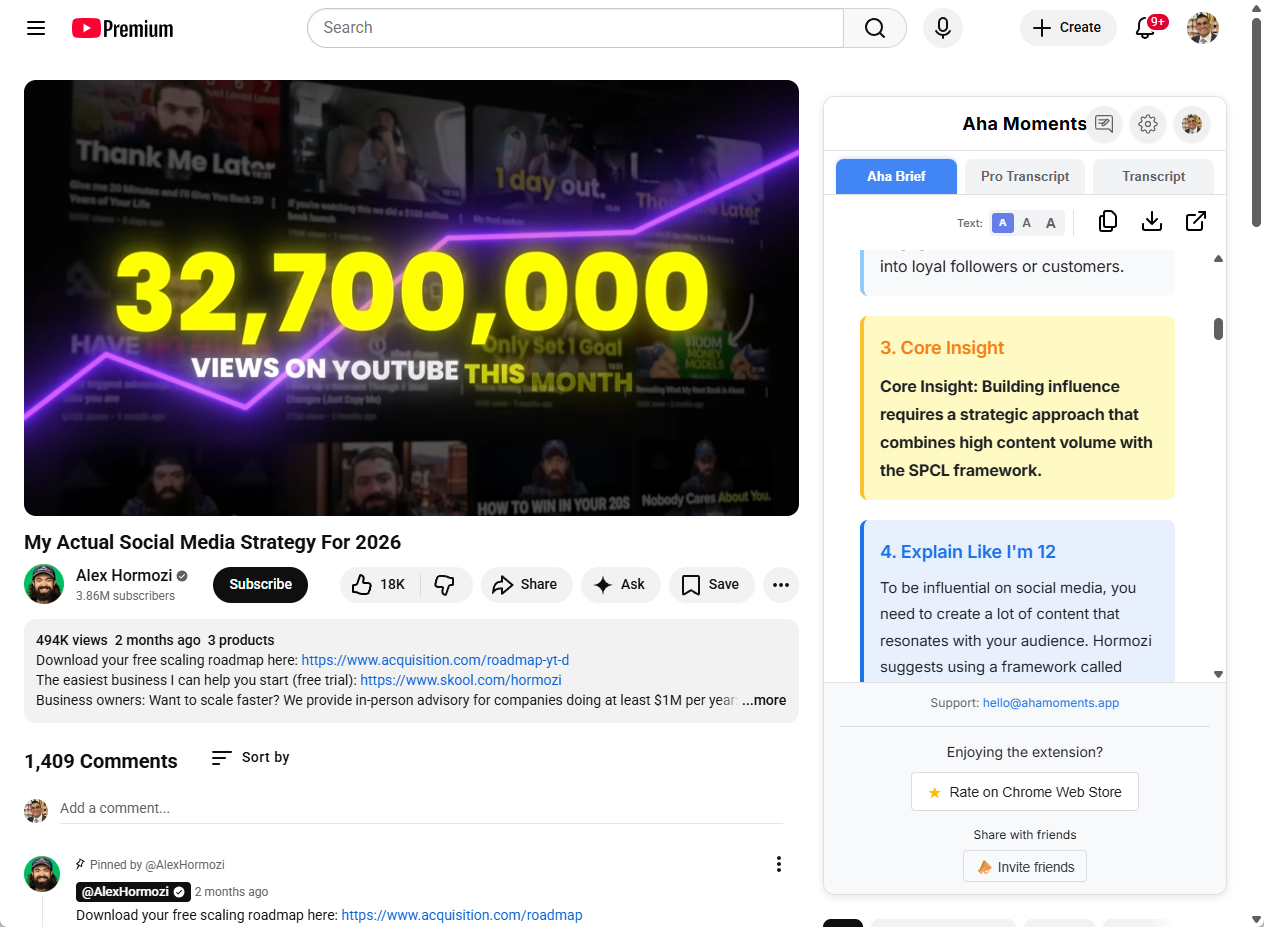This screenshot has height=927, width=1264.
Task: Click Aha panel scroll up arrow
Action: 1218,259
